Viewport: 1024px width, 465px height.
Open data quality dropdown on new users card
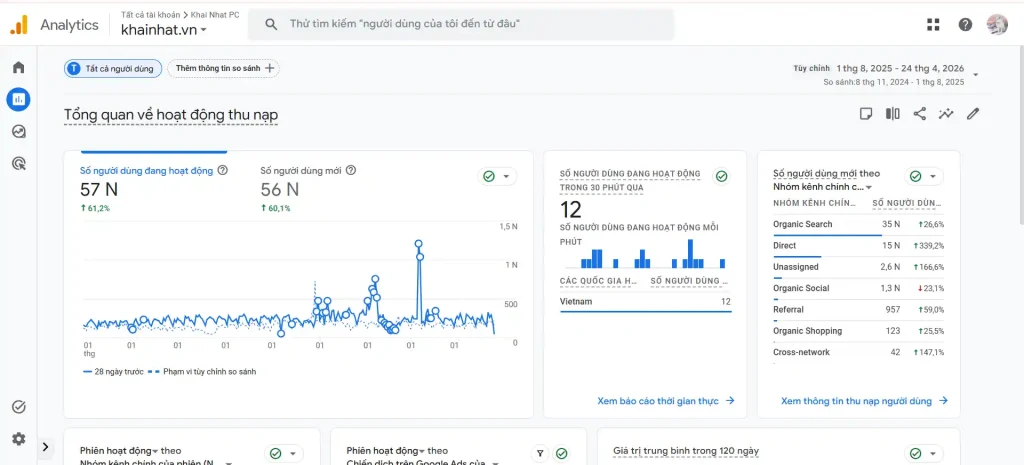tap(923, 176)
